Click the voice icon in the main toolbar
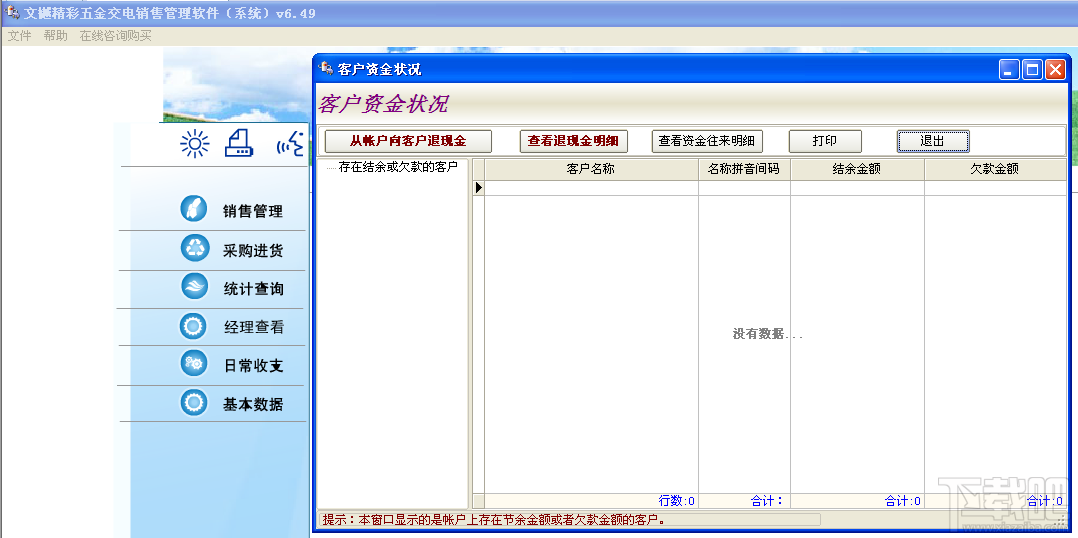The height and width of the screenshot is (538, 1078). click(290, 143)
